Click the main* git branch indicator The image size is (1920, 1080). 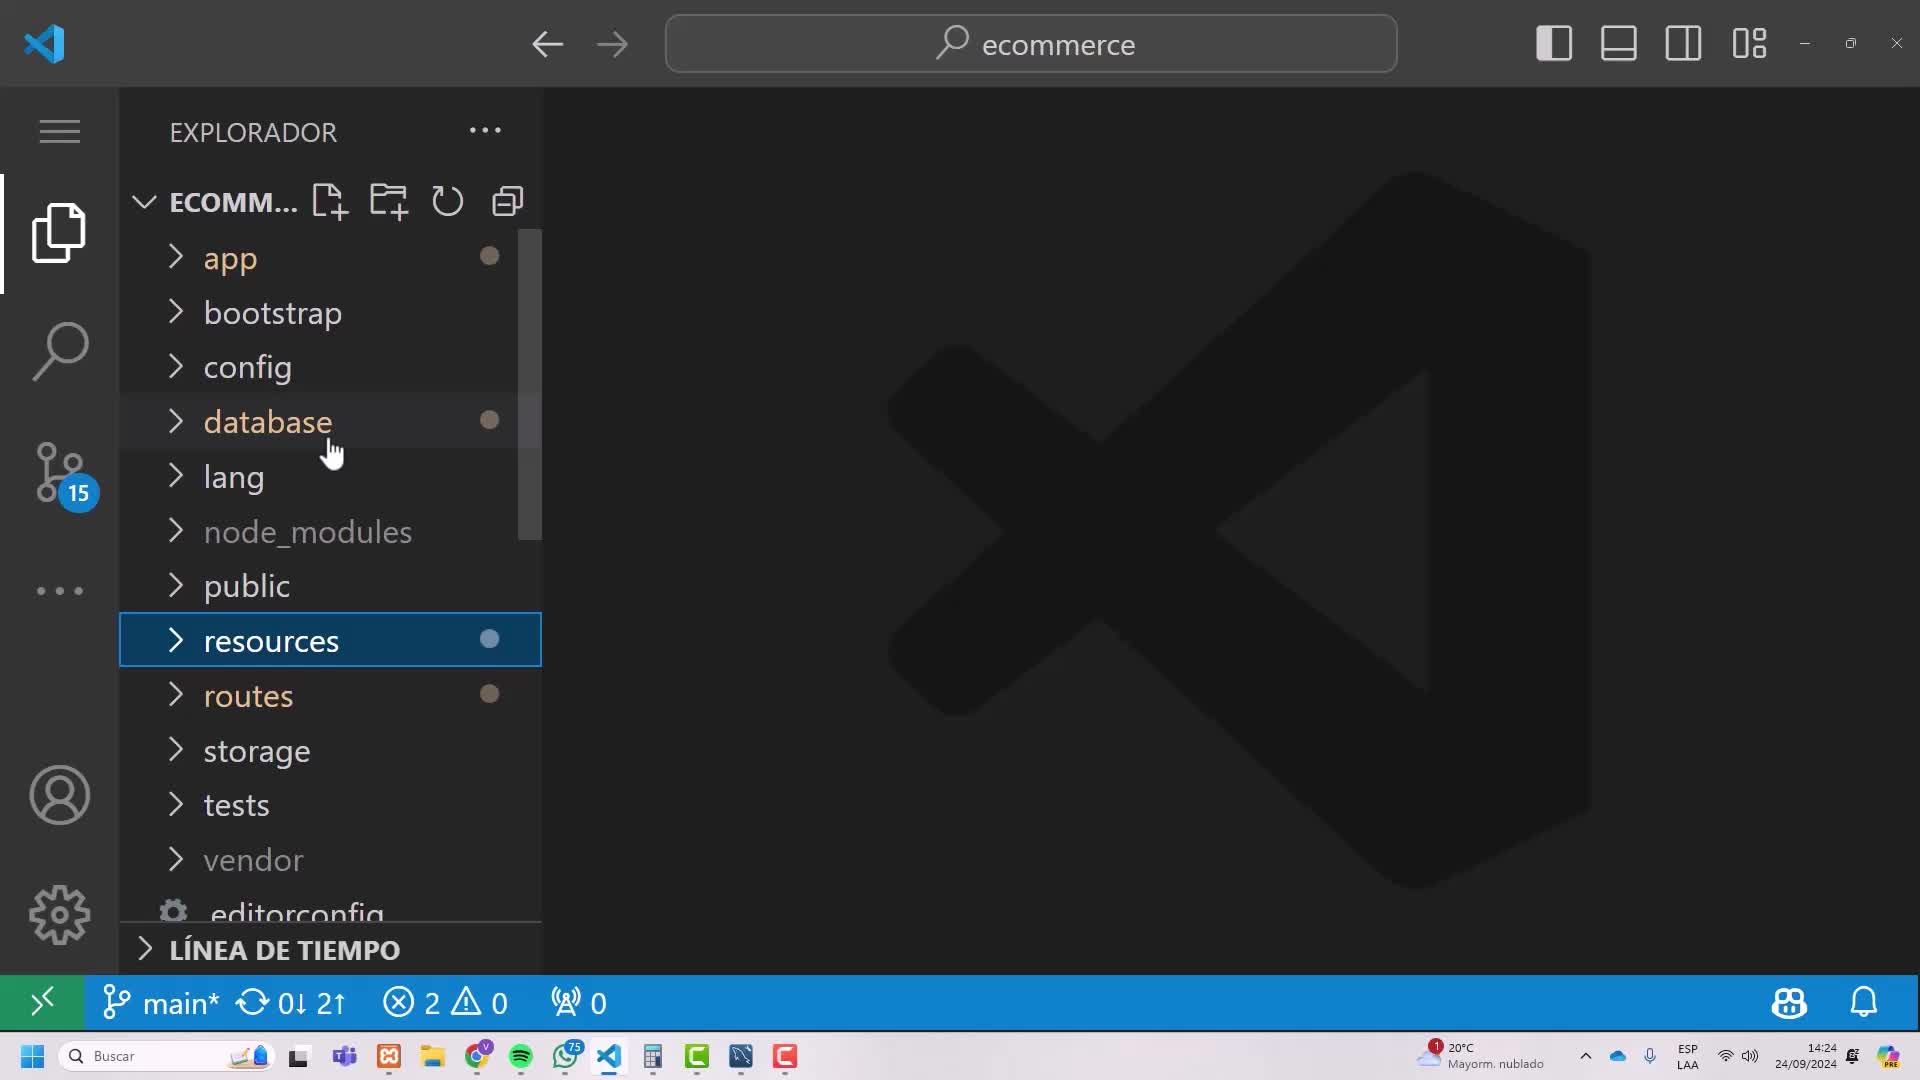point(162,1003)
